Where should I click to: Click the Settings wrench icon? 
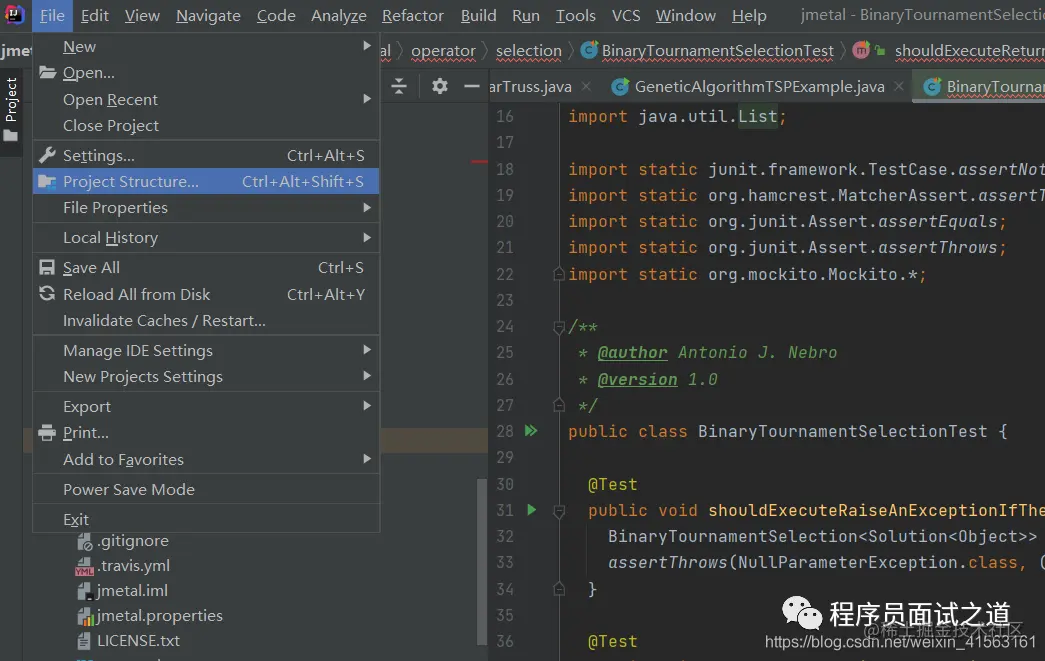(47, 155)
